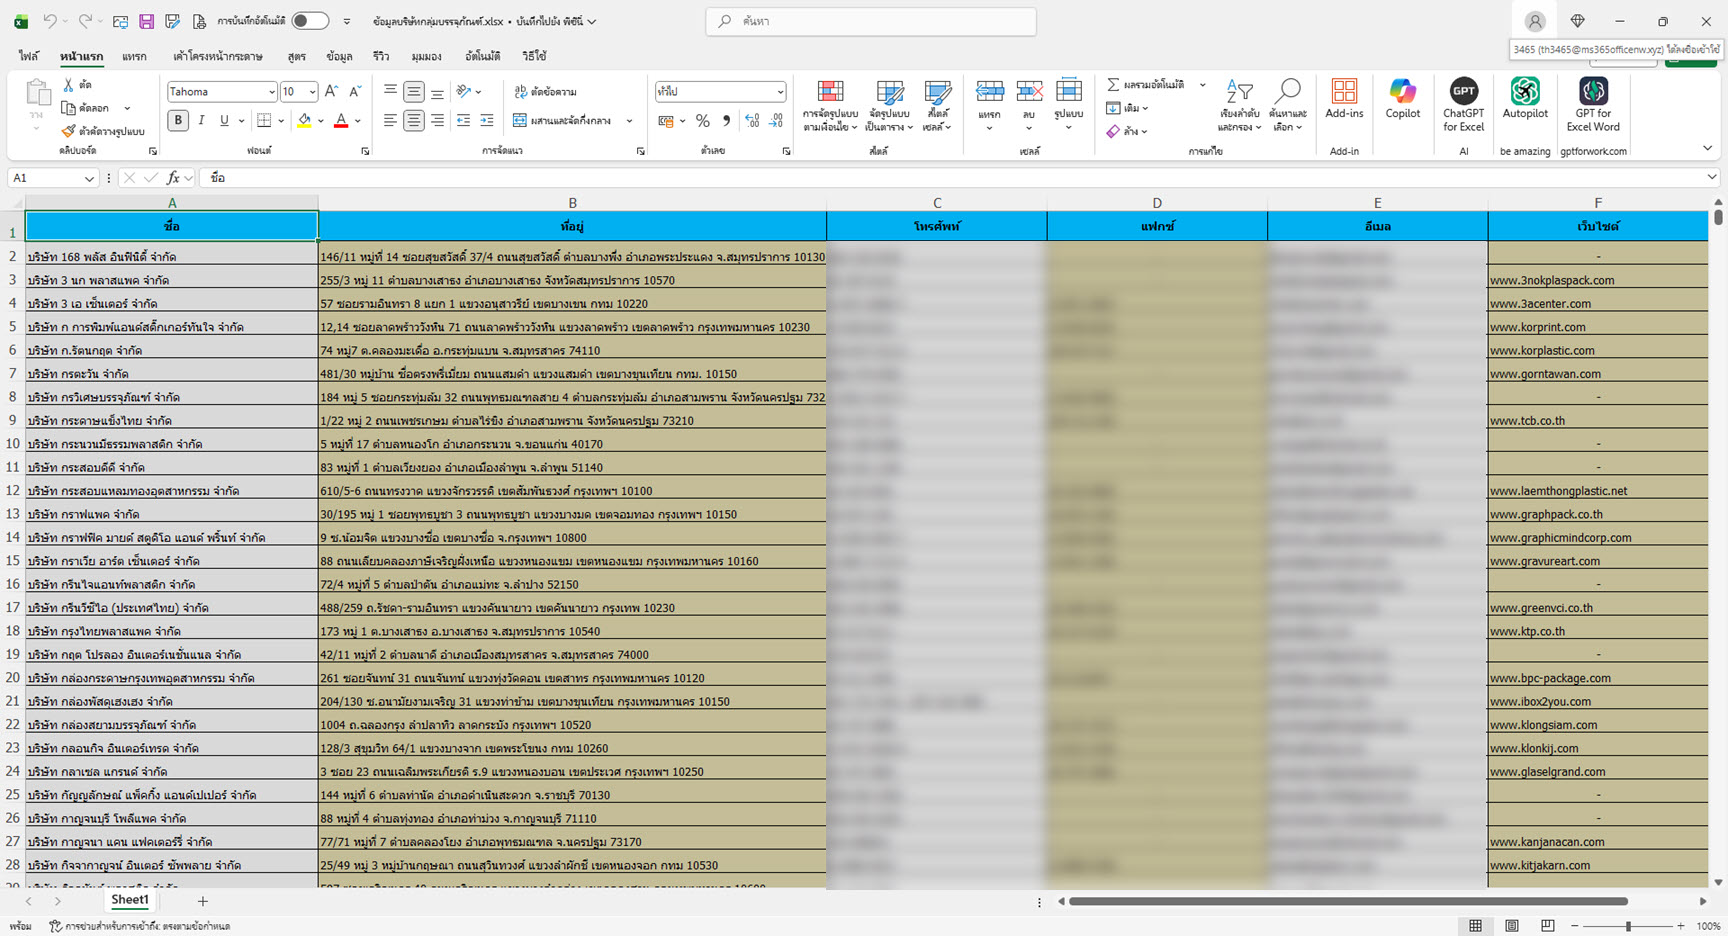Click the Autopilot add-in icon
1728x936 pixels.
[x=1524, y=100]
